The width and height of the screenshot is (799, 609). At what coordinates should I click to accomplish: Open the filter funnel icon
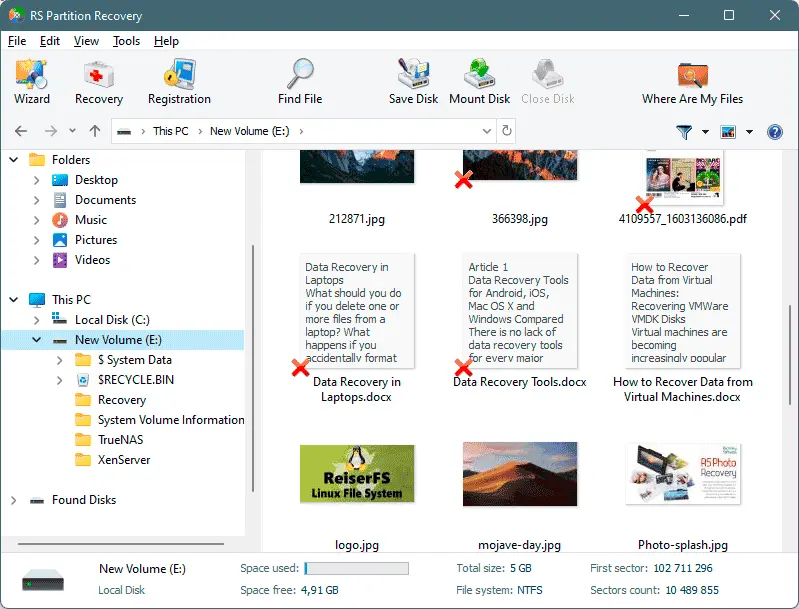(x=684, y=132)
